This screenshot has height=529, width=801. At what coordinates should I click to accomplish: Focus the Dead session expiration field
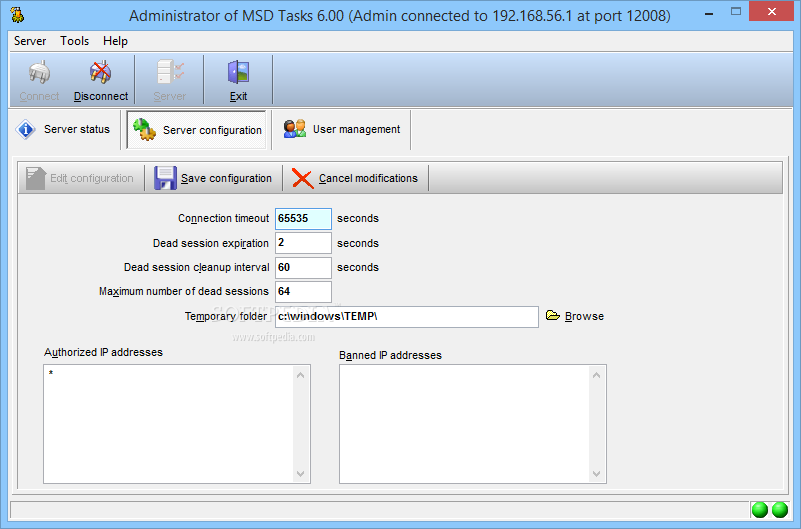(303, 243)
